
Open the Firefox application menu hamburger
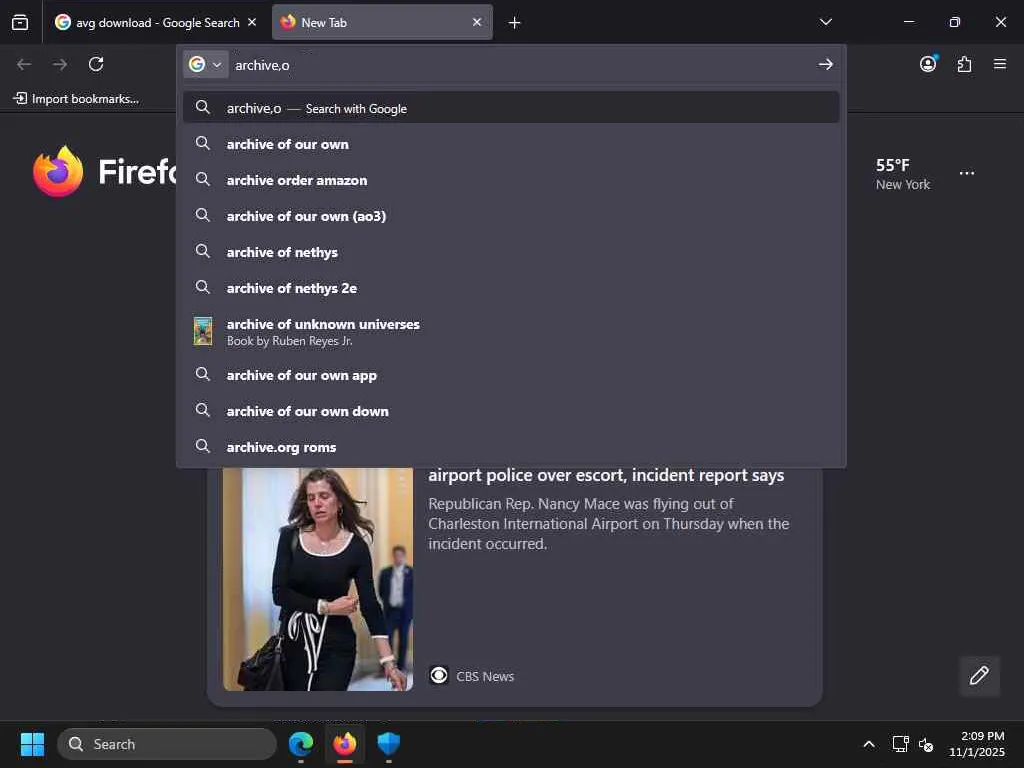(1000, 64)
